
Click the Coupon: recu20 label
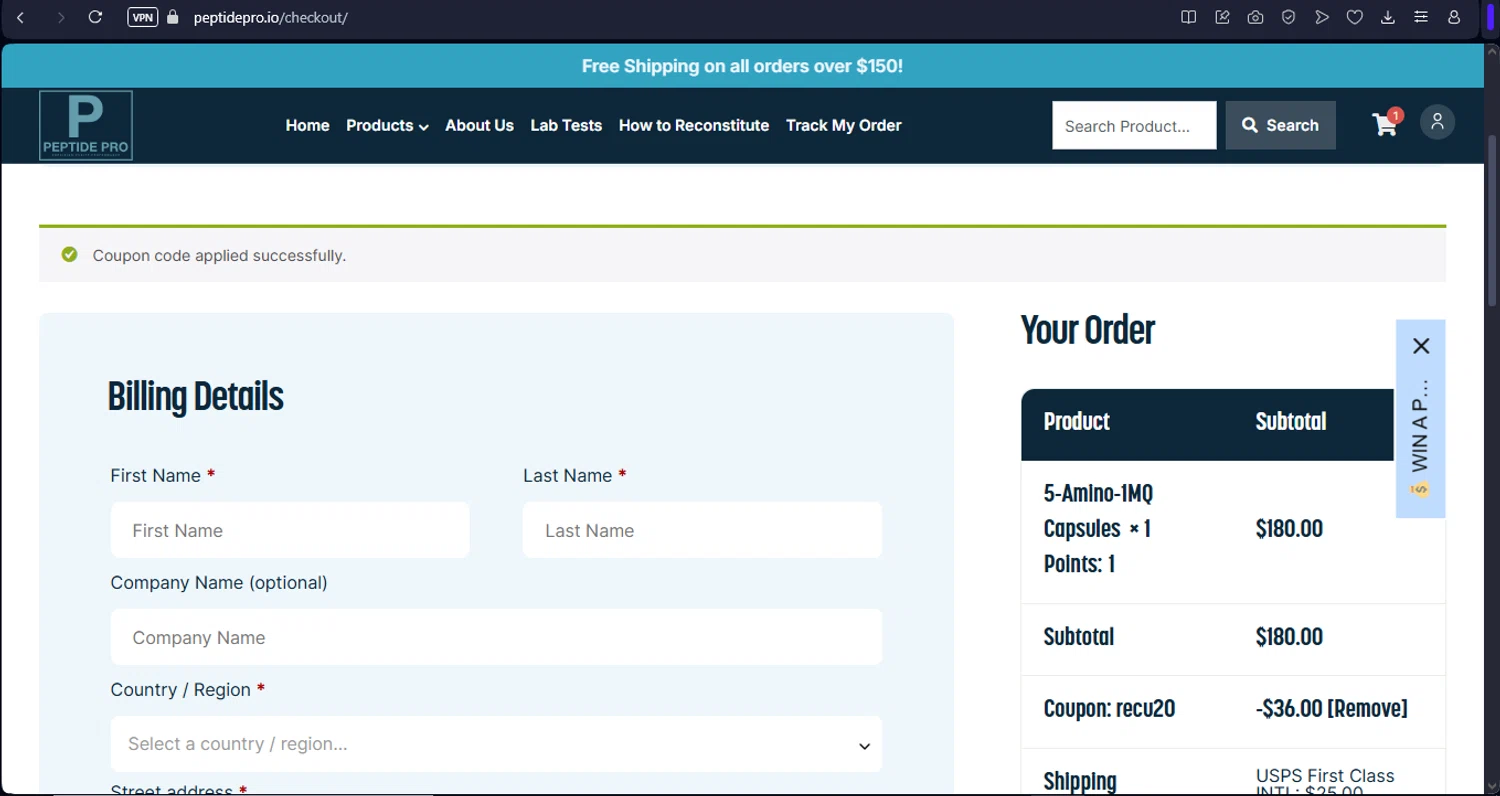[x=1109, y=709]
